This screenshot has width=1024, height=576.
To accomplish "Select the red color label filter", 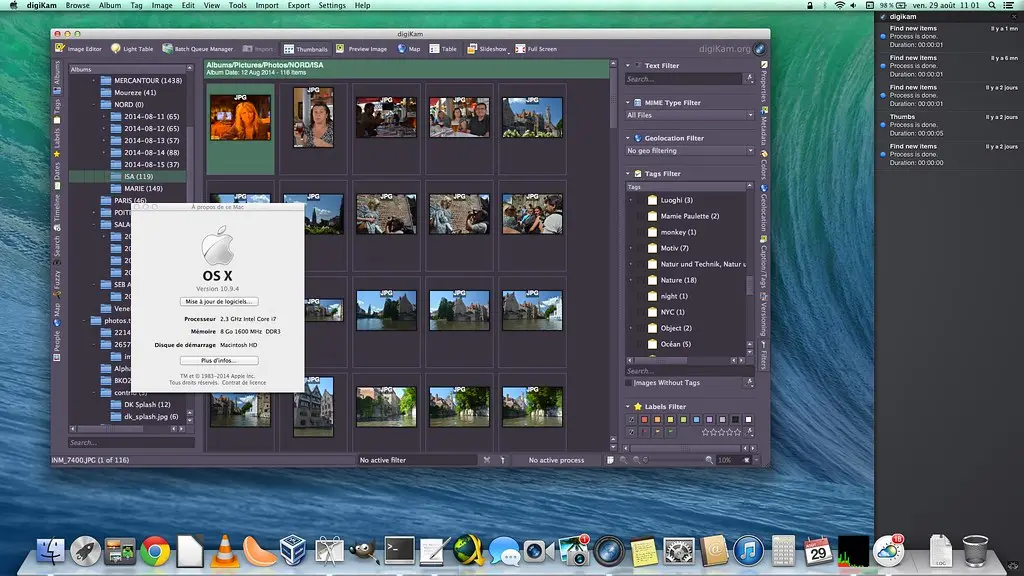I will (643, 419).
